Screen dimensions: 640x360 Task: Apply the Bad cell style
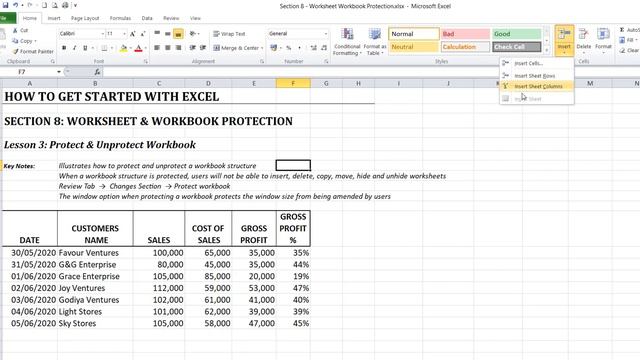click(x=465, y=34)
